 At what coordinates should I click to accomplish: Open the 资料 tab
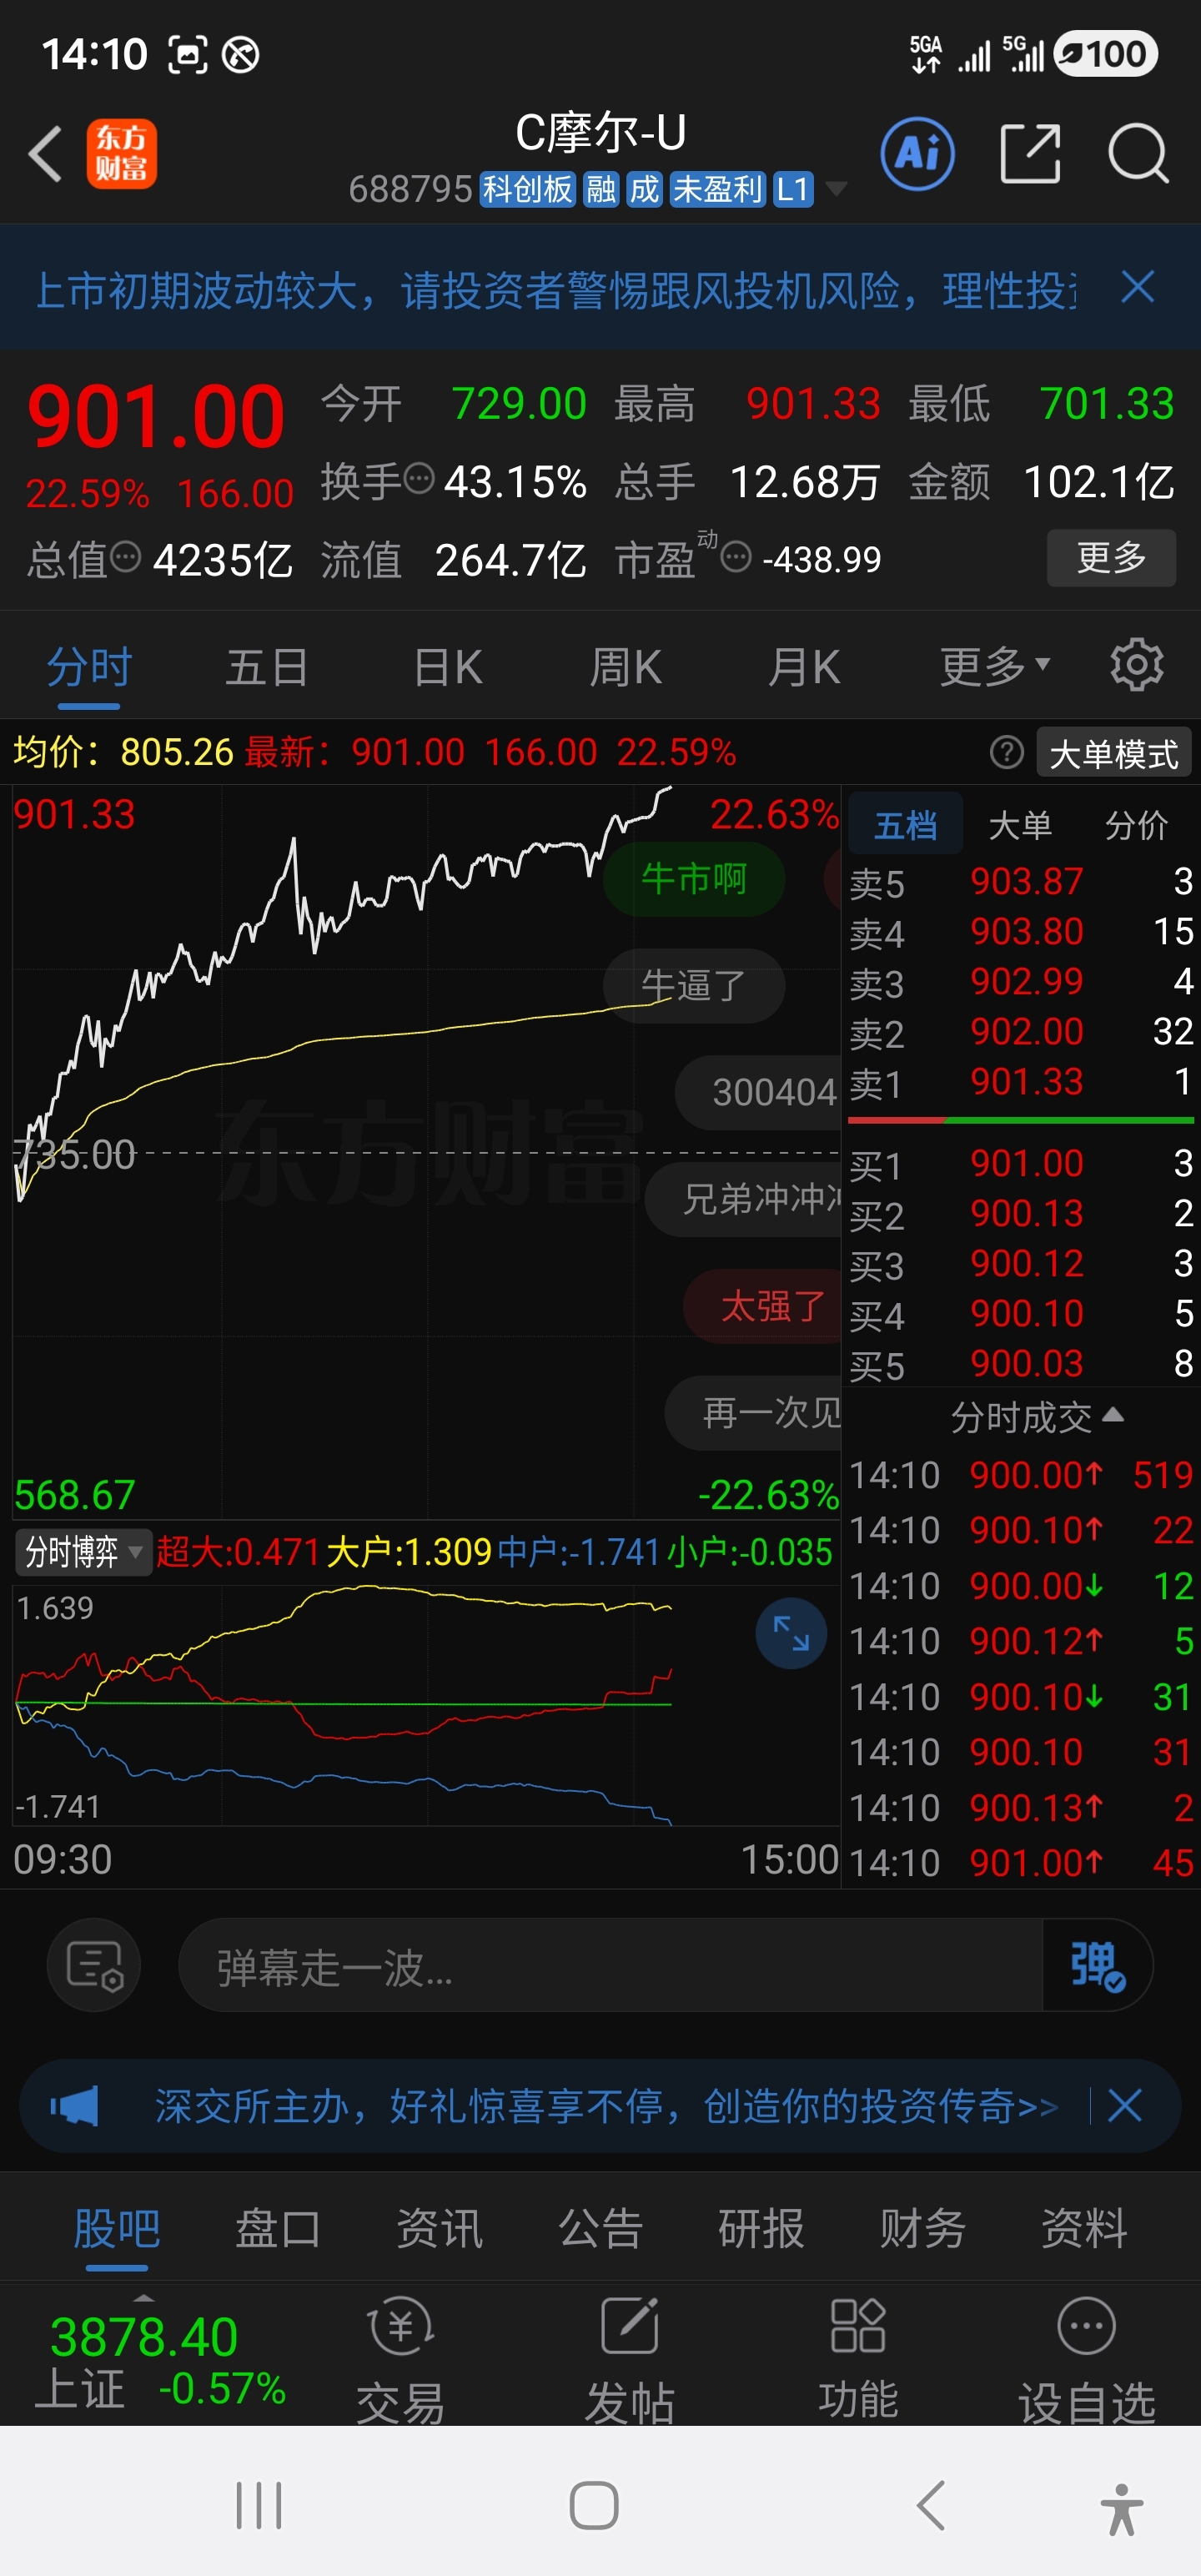pyautogui.click(x=1084, y=2229)
